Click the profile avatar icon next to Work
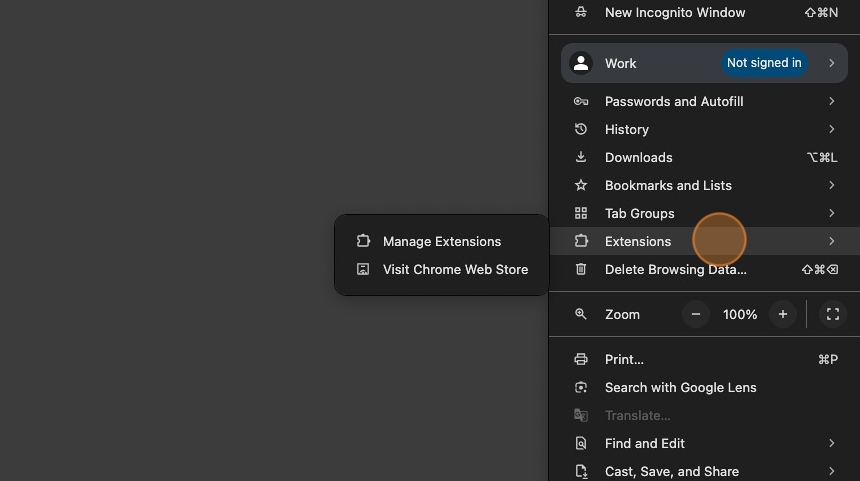The width and height of the screenshot is (860, 481). [581, 63]
